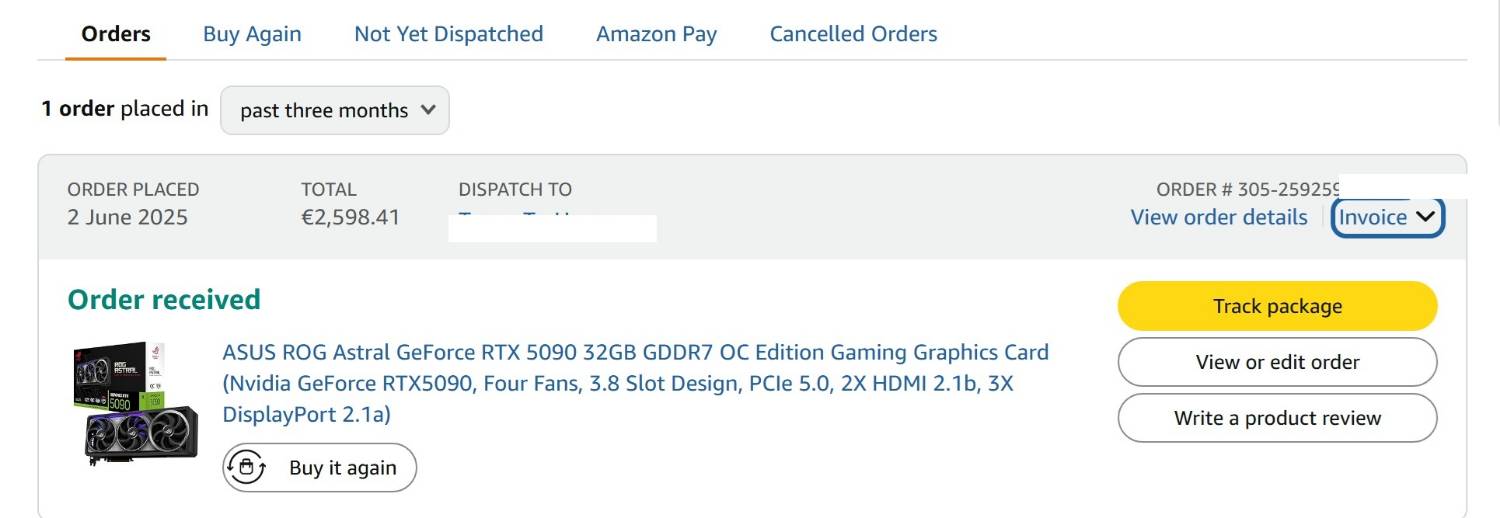Open the past three months dropdown
The width and height of the screenshot is (1500, 518).
[334, 110]
